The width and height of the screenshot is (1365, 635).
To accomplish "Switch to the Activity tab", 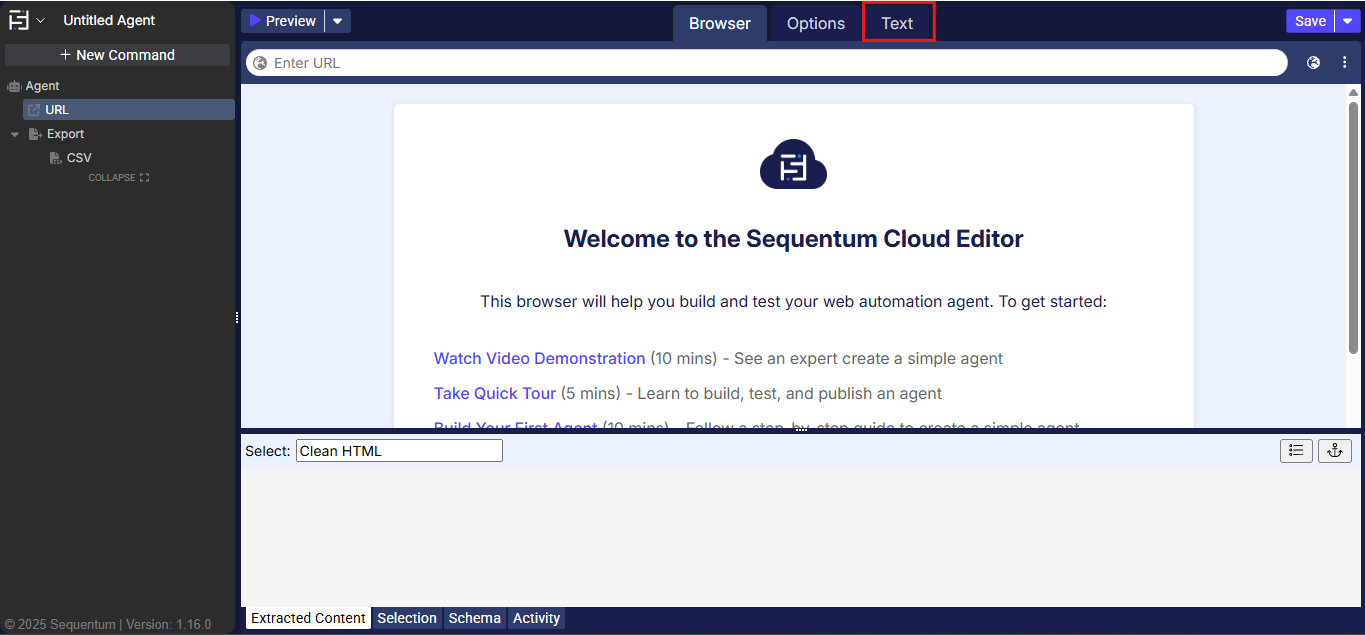I will coord(536,618).
